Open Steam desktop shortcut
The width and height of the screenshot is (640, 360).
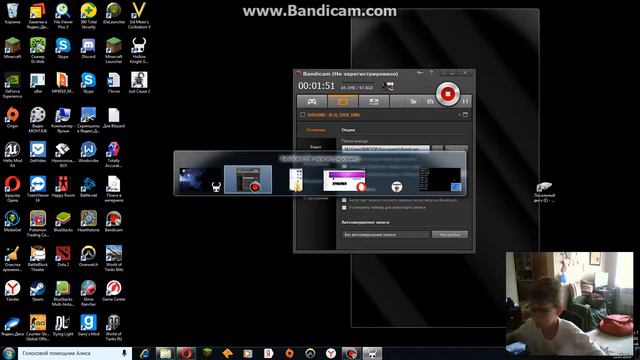point(38,291)
